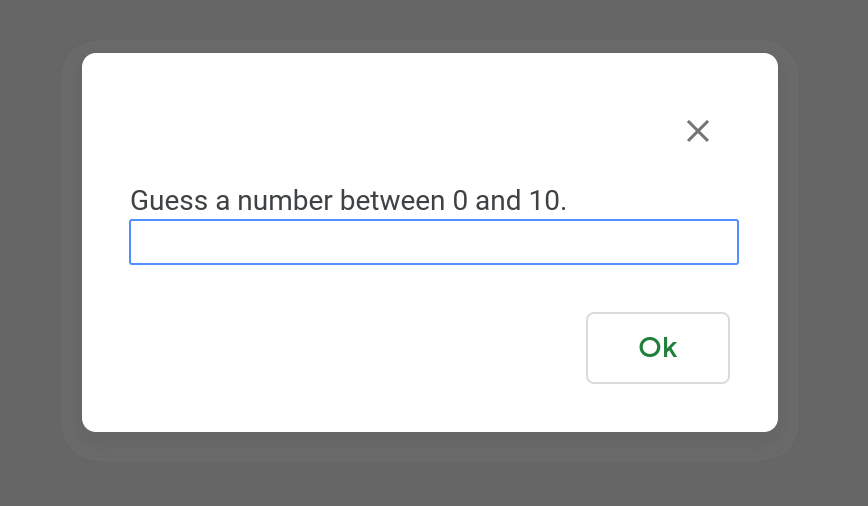Click the 'Guess' word in the label
868x506 pixels.
(x=169, y=200)
